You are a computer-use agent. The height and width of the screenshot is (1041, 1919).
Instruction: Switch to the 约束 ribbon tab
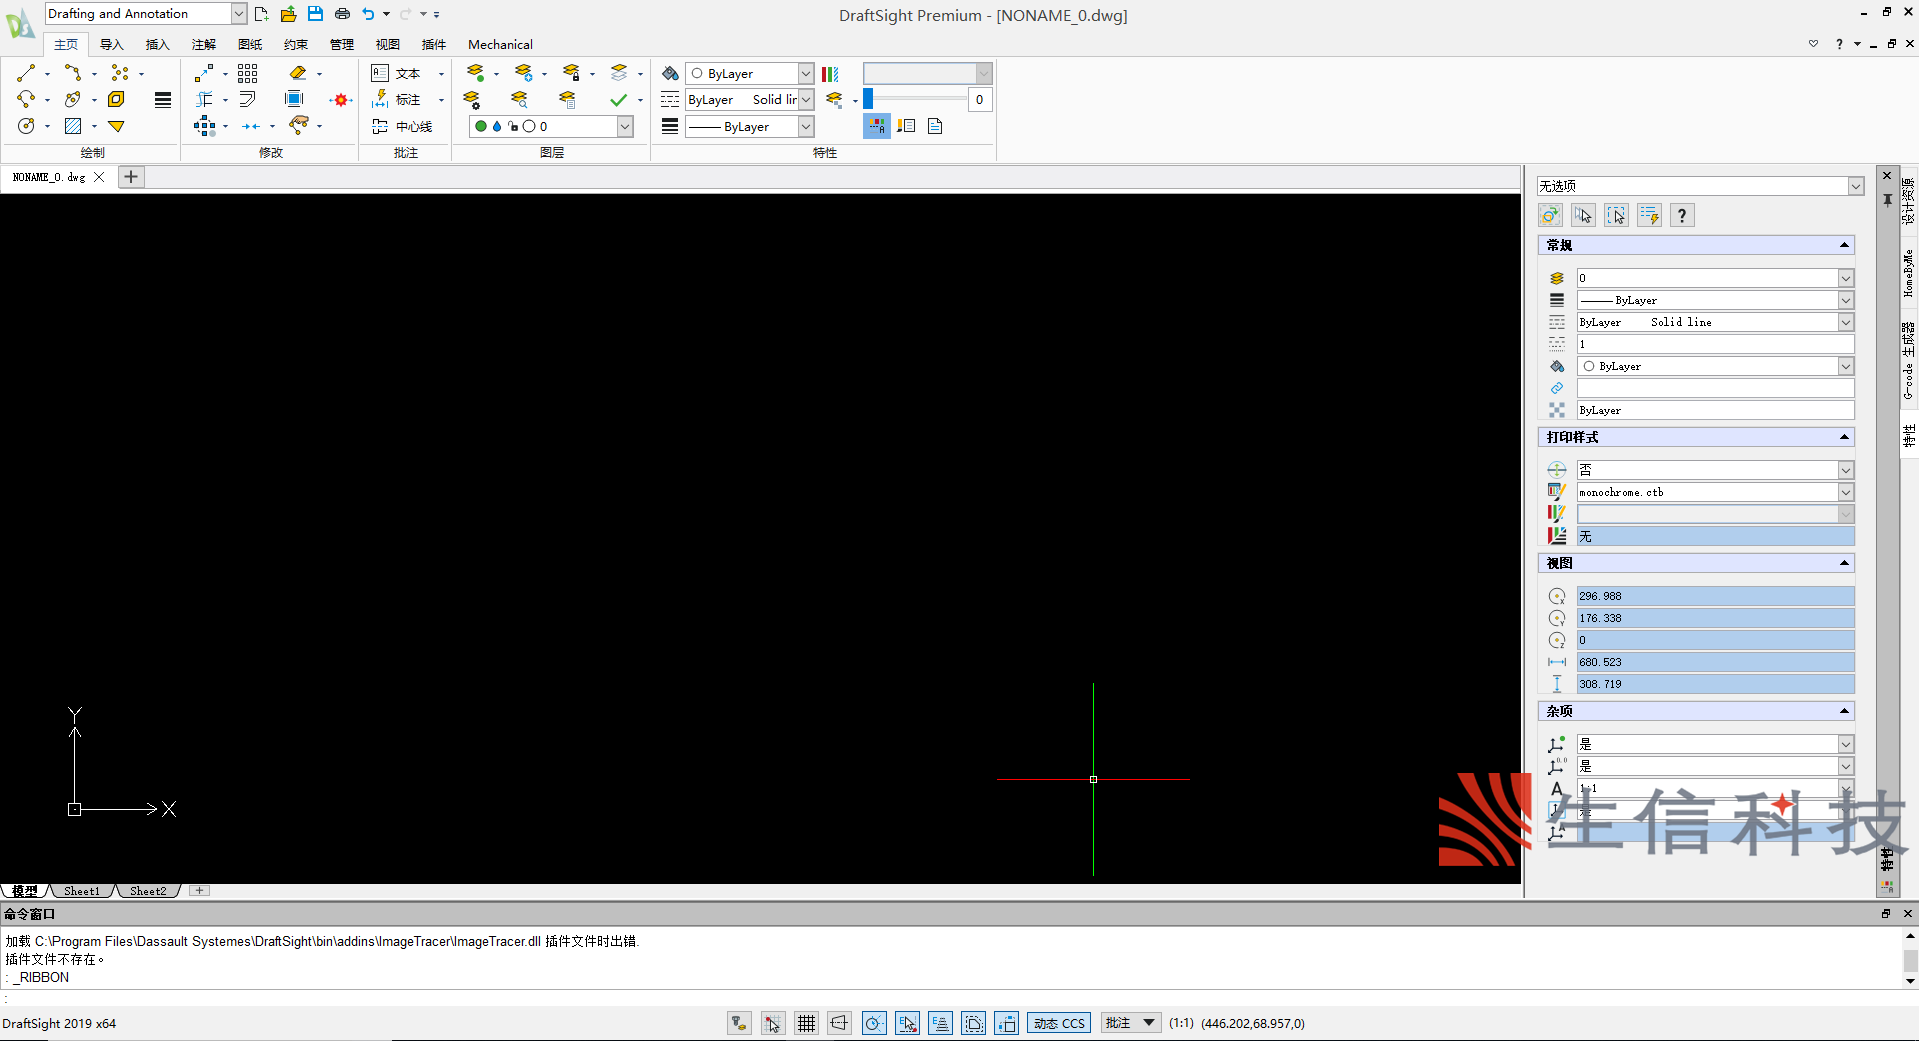(x=296, y=44)
